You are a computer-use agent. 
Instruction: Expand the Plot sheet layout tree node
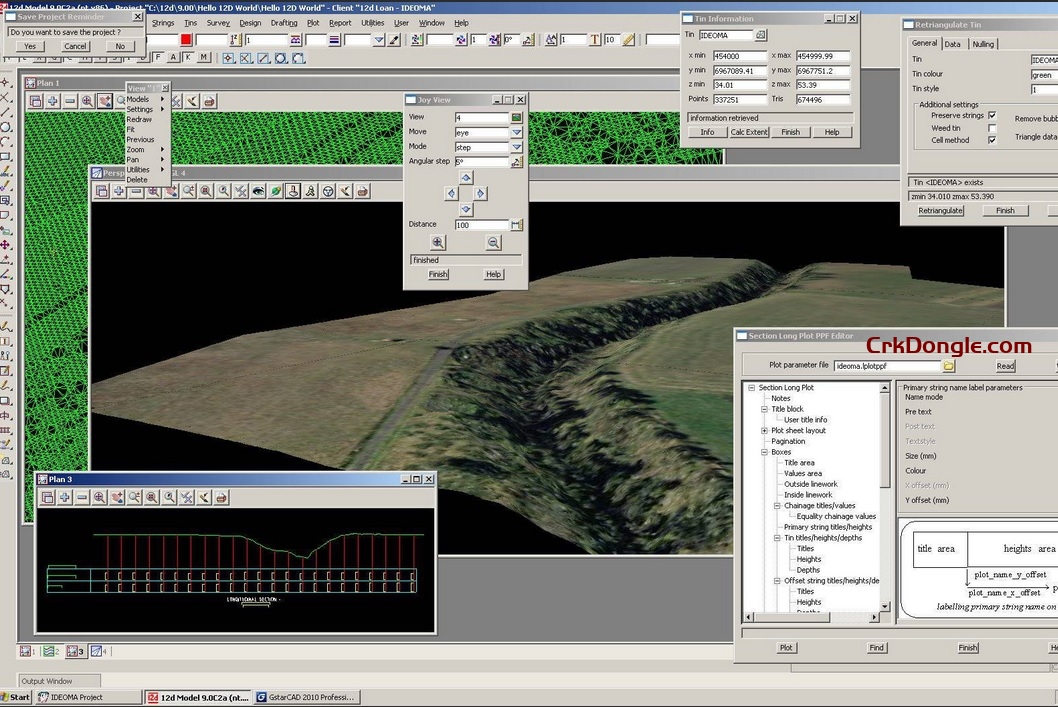click(764, 431)
